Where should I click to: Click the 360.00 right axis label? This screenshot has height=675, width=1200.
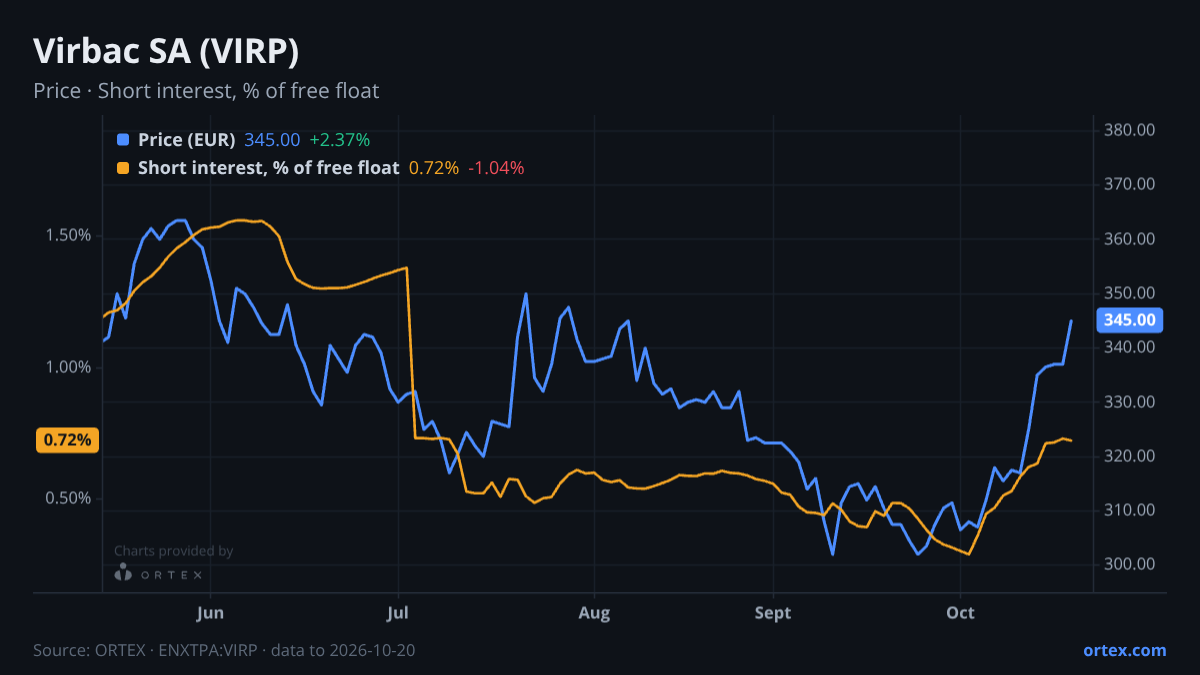(1131, 239)
